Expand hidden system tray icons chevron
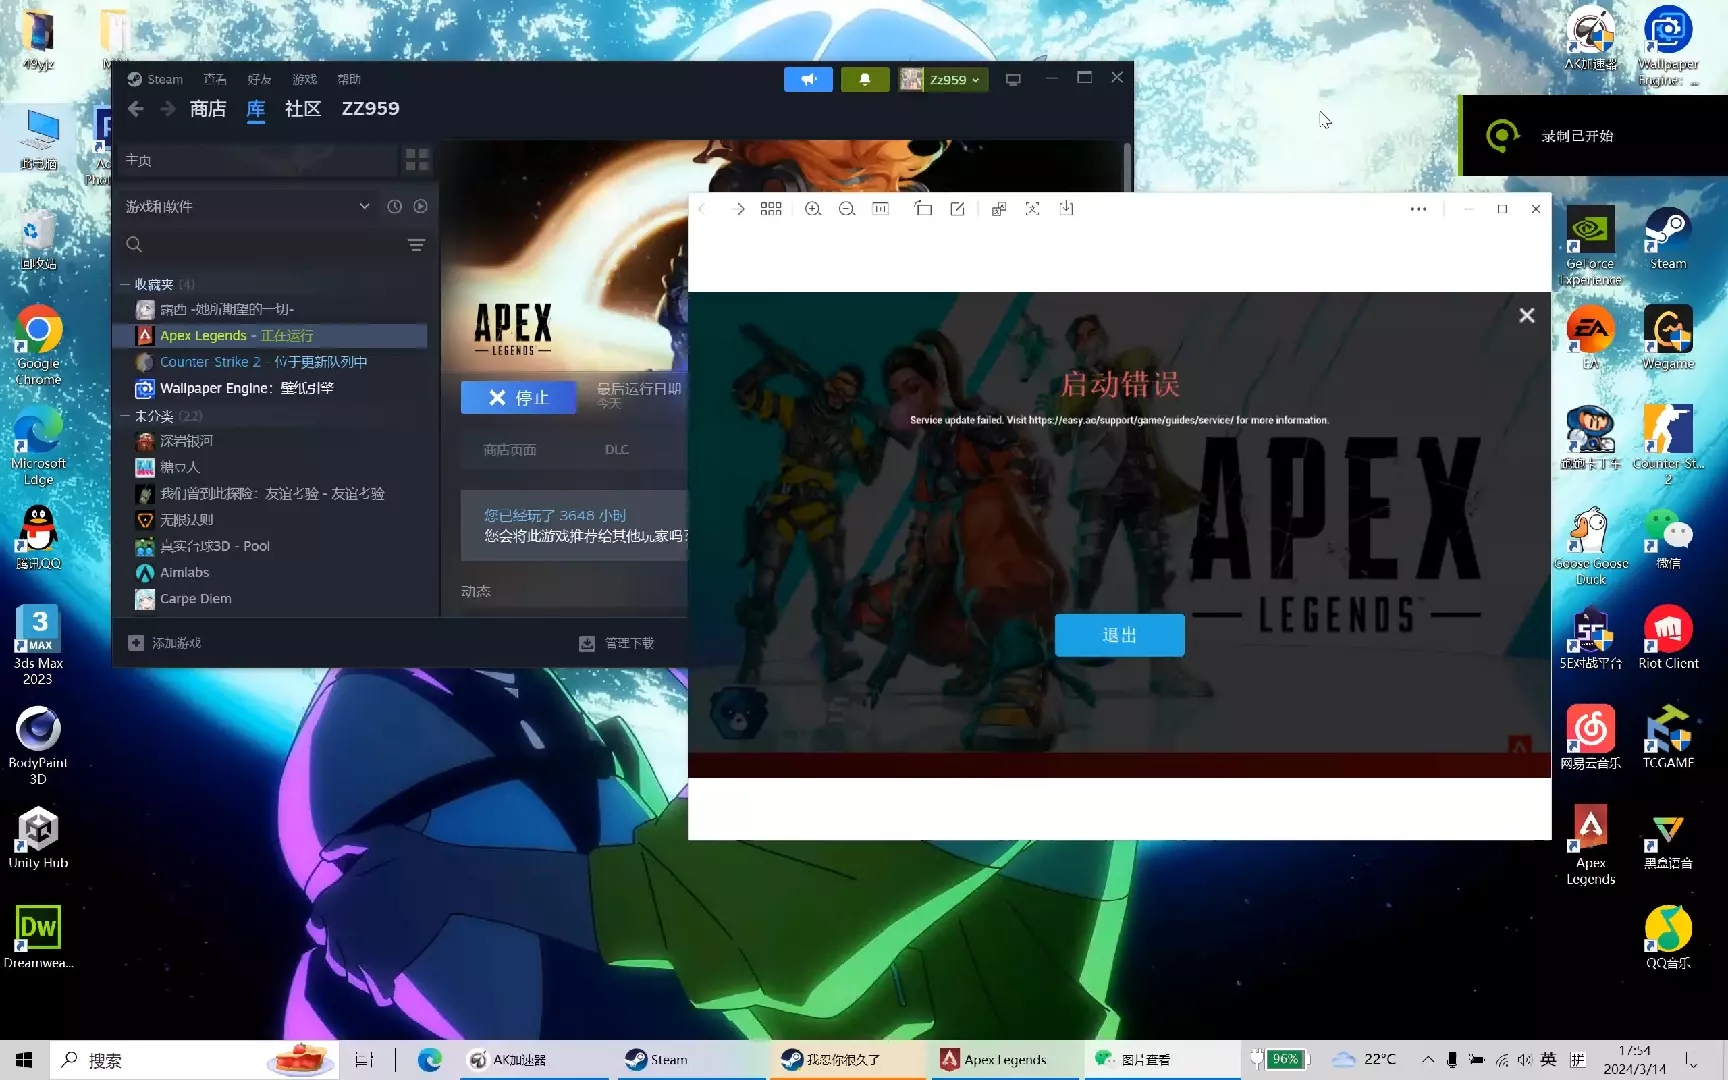This screenshot has height=1080, width=1728. pyautogui.click(x=1428, y=1060)
